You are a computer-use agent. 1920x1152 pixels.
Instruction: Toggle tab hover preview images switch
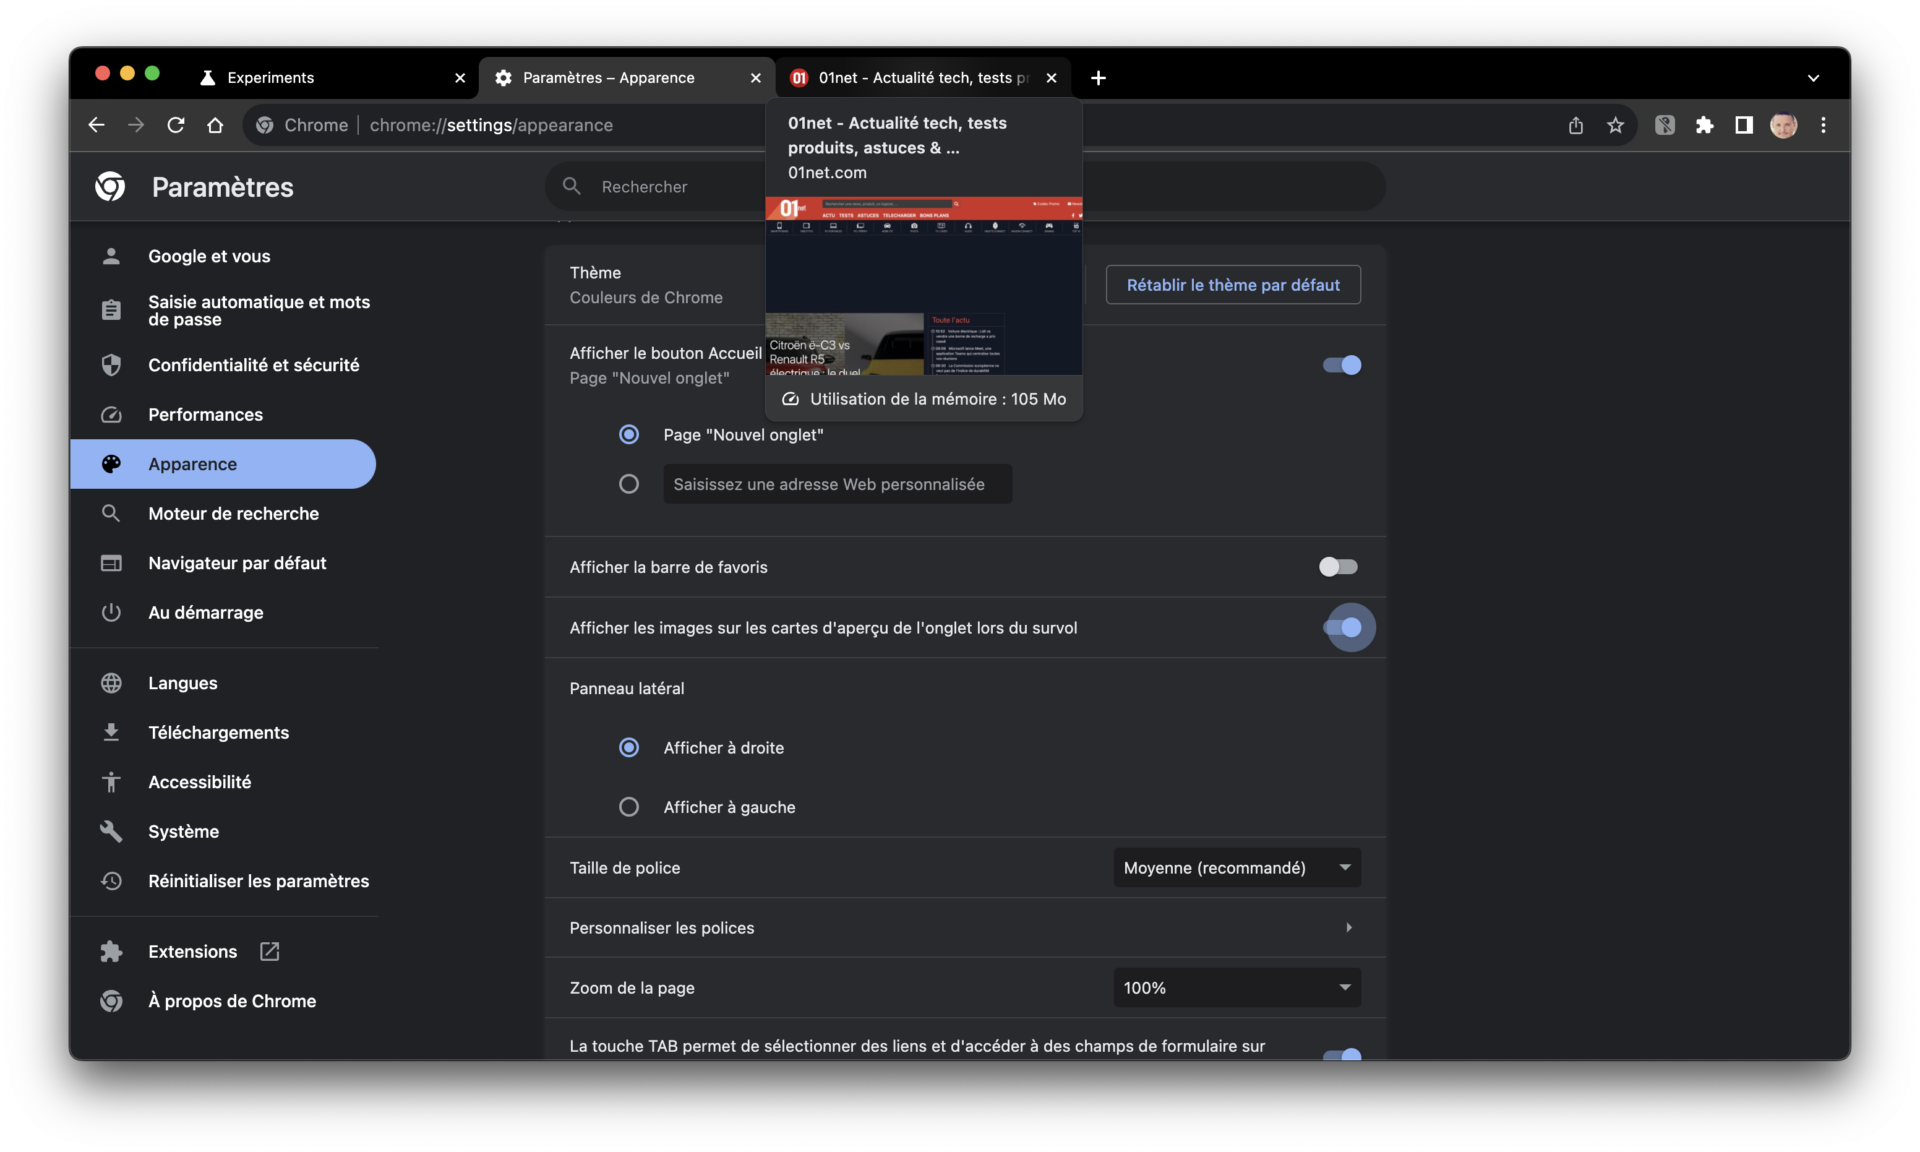tap(1342, 628)
